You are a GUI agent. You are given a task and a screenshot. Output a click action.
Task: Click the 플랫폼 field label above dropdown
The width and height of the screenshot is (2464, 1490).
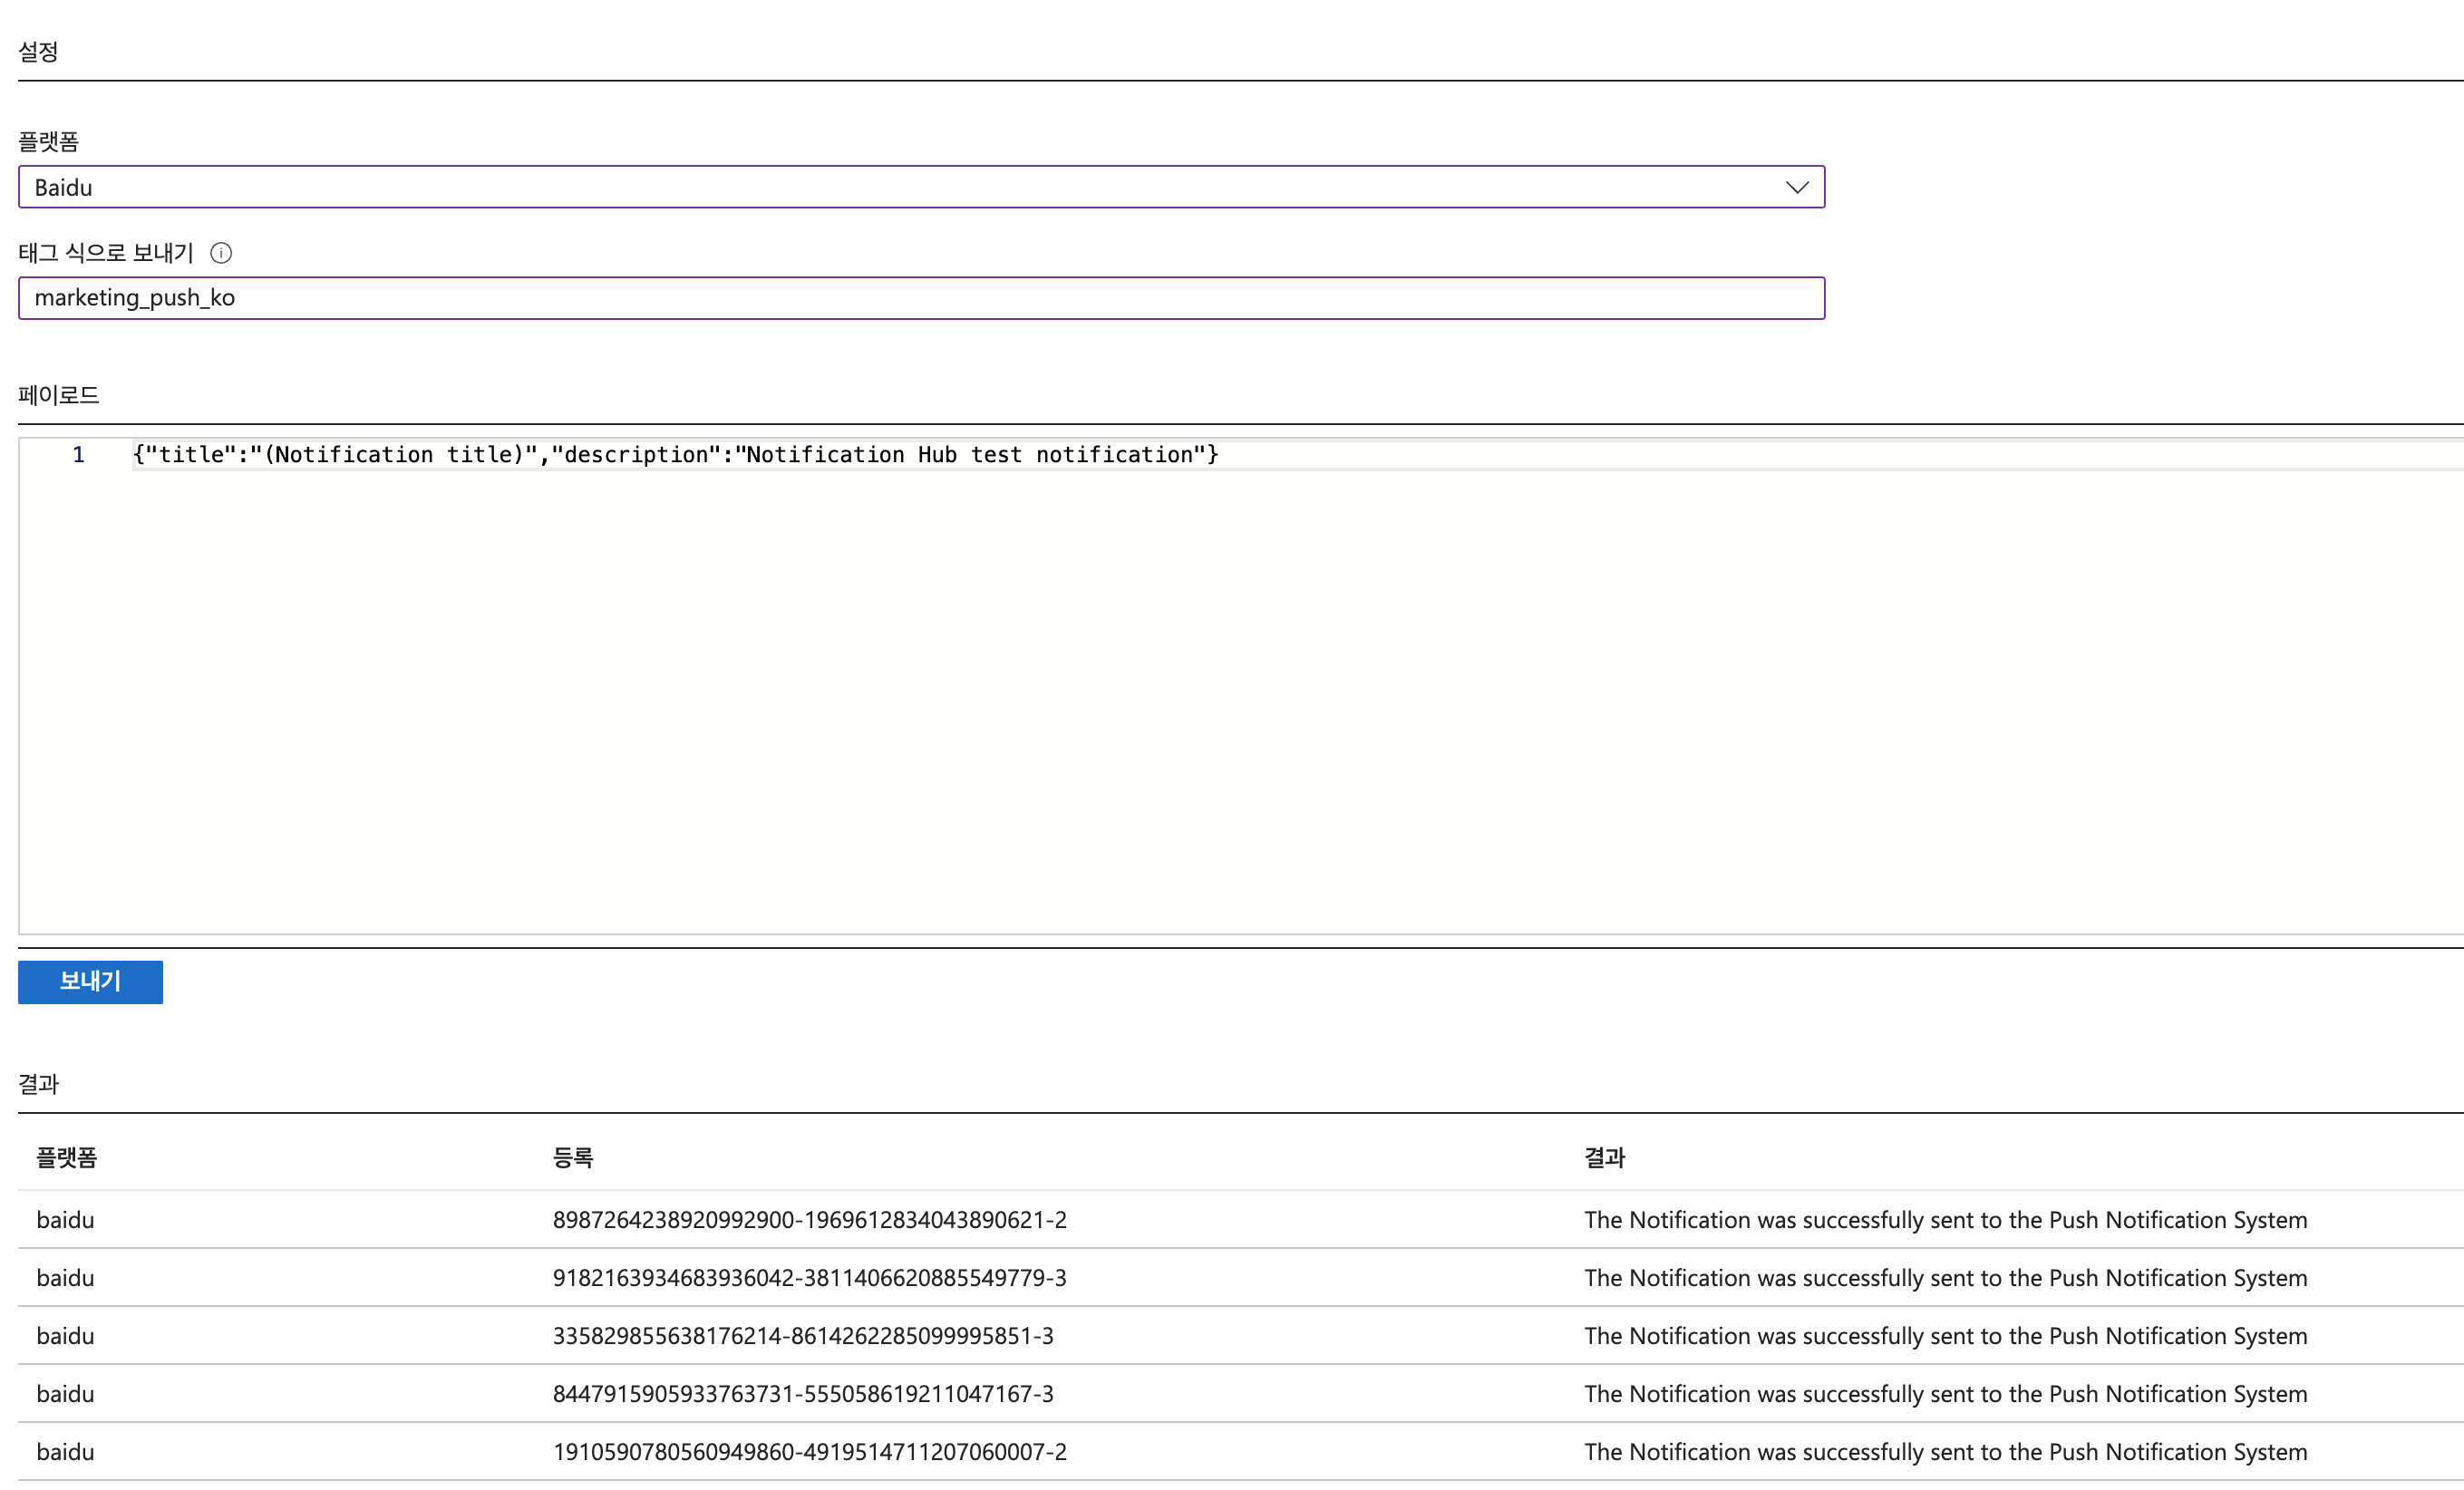(x=48, y=142)
